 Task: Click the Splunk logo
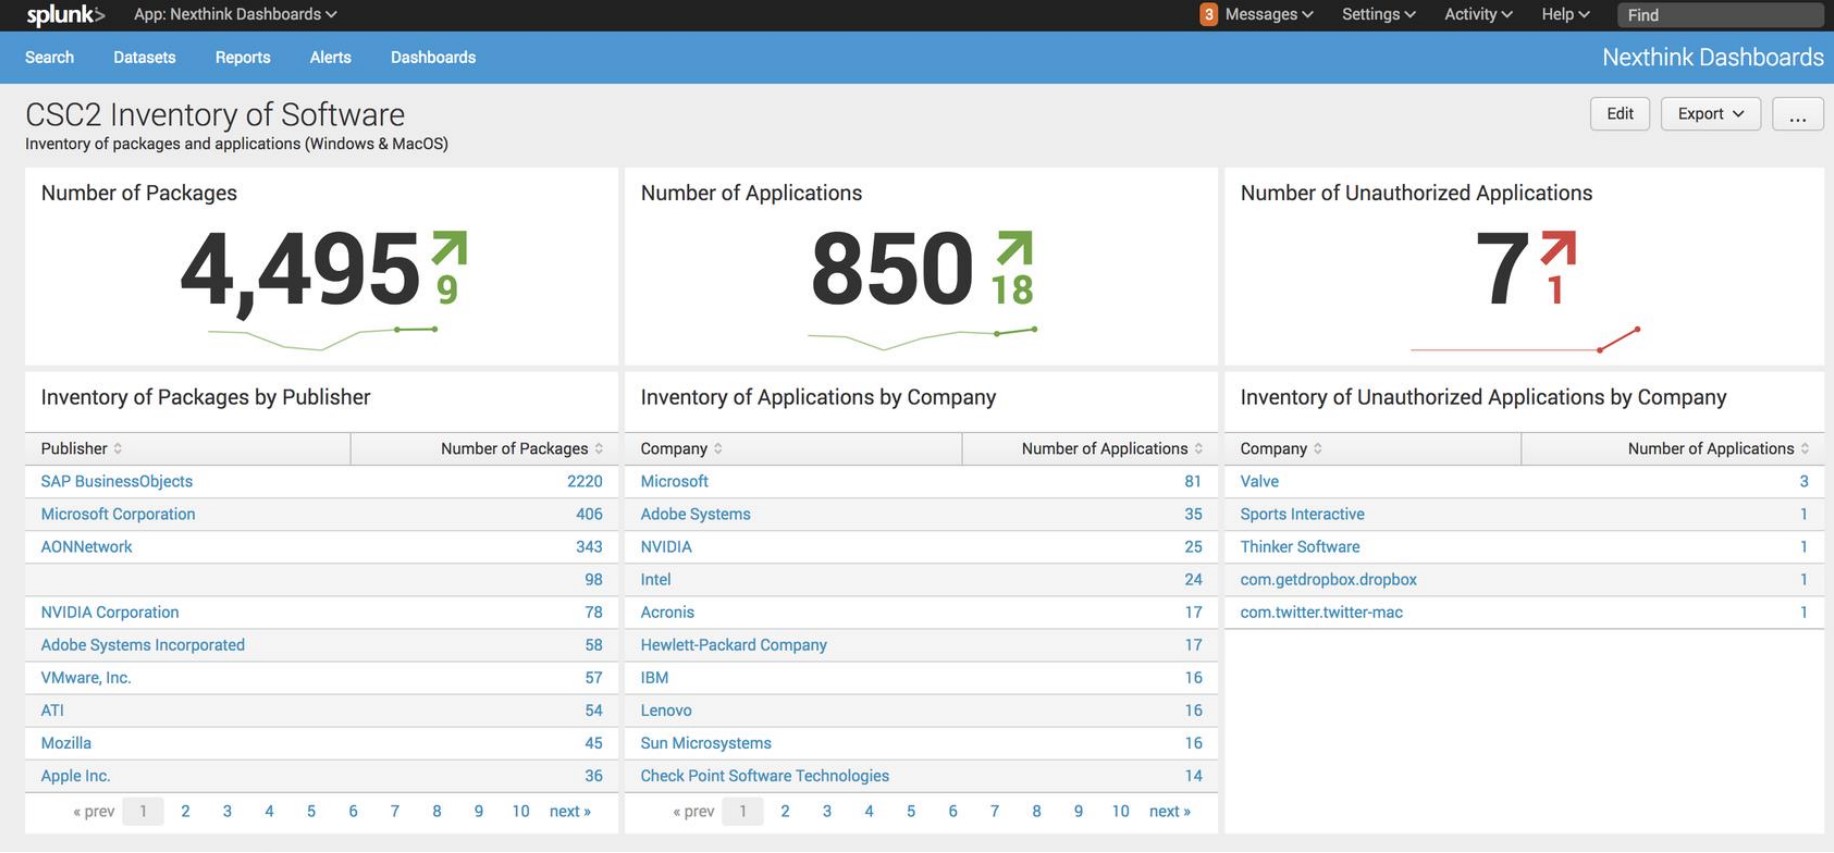(x=64, y=15)
